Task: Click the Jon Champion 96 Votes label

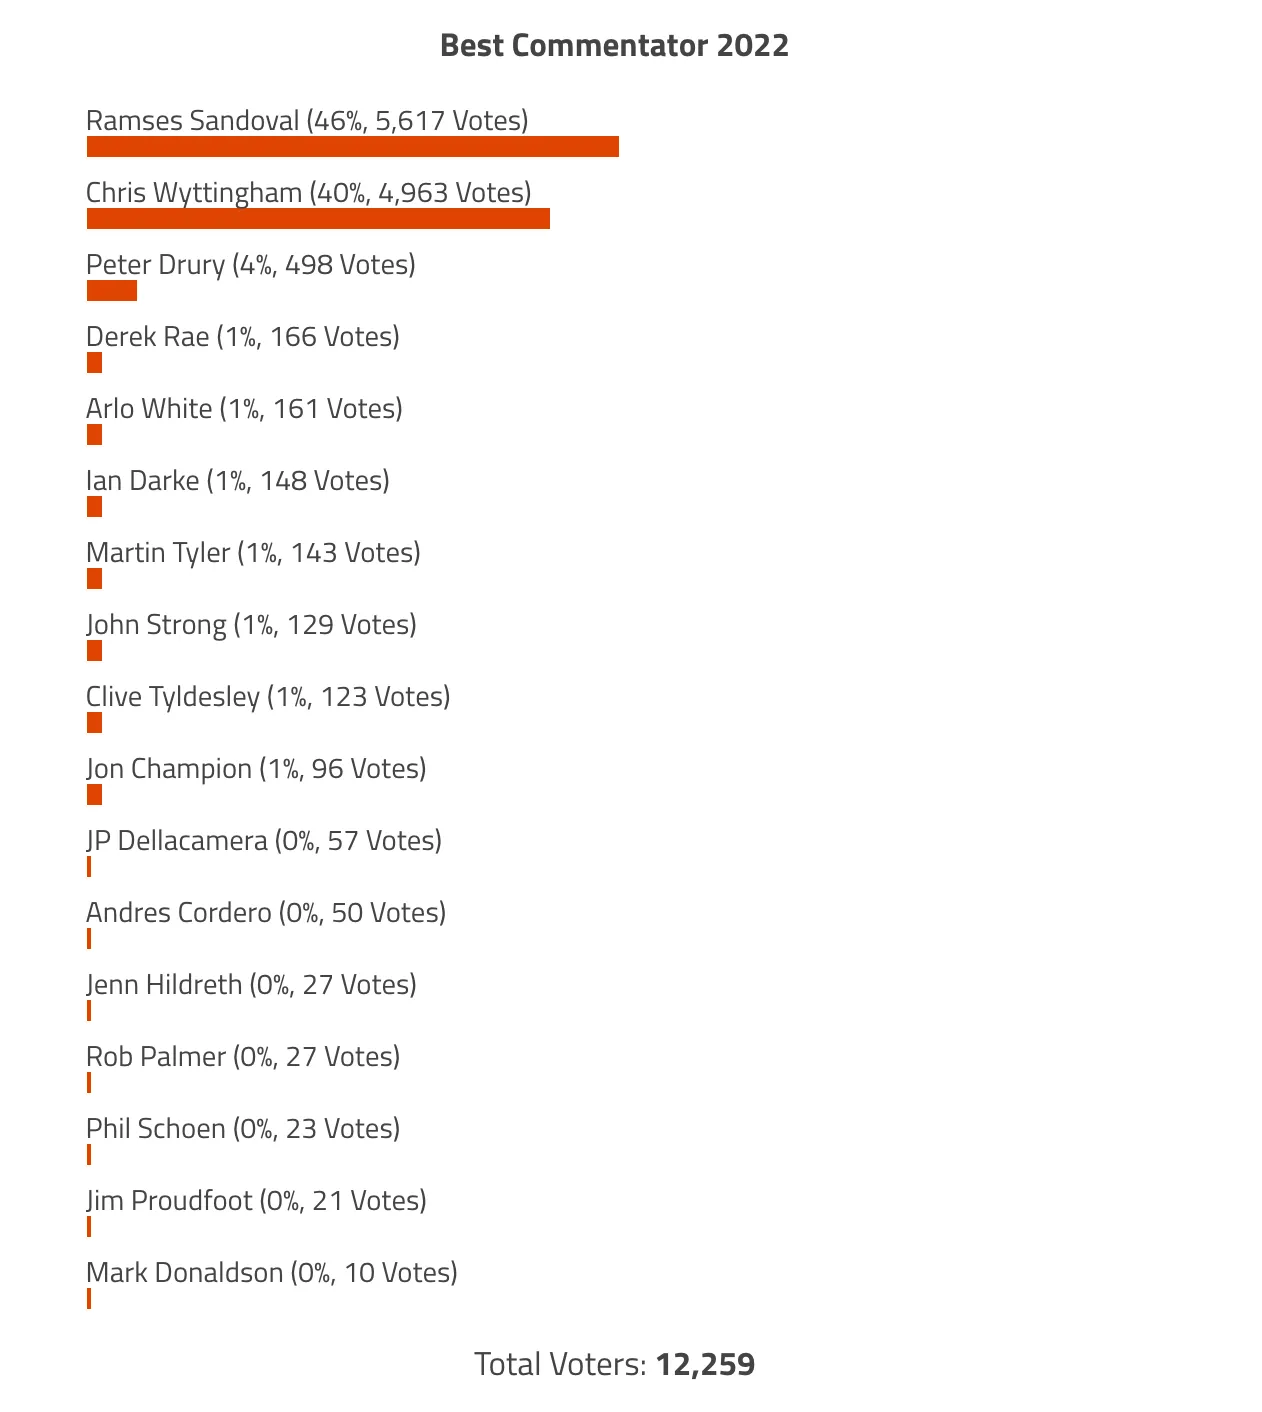Action: [x=256, y=769]
